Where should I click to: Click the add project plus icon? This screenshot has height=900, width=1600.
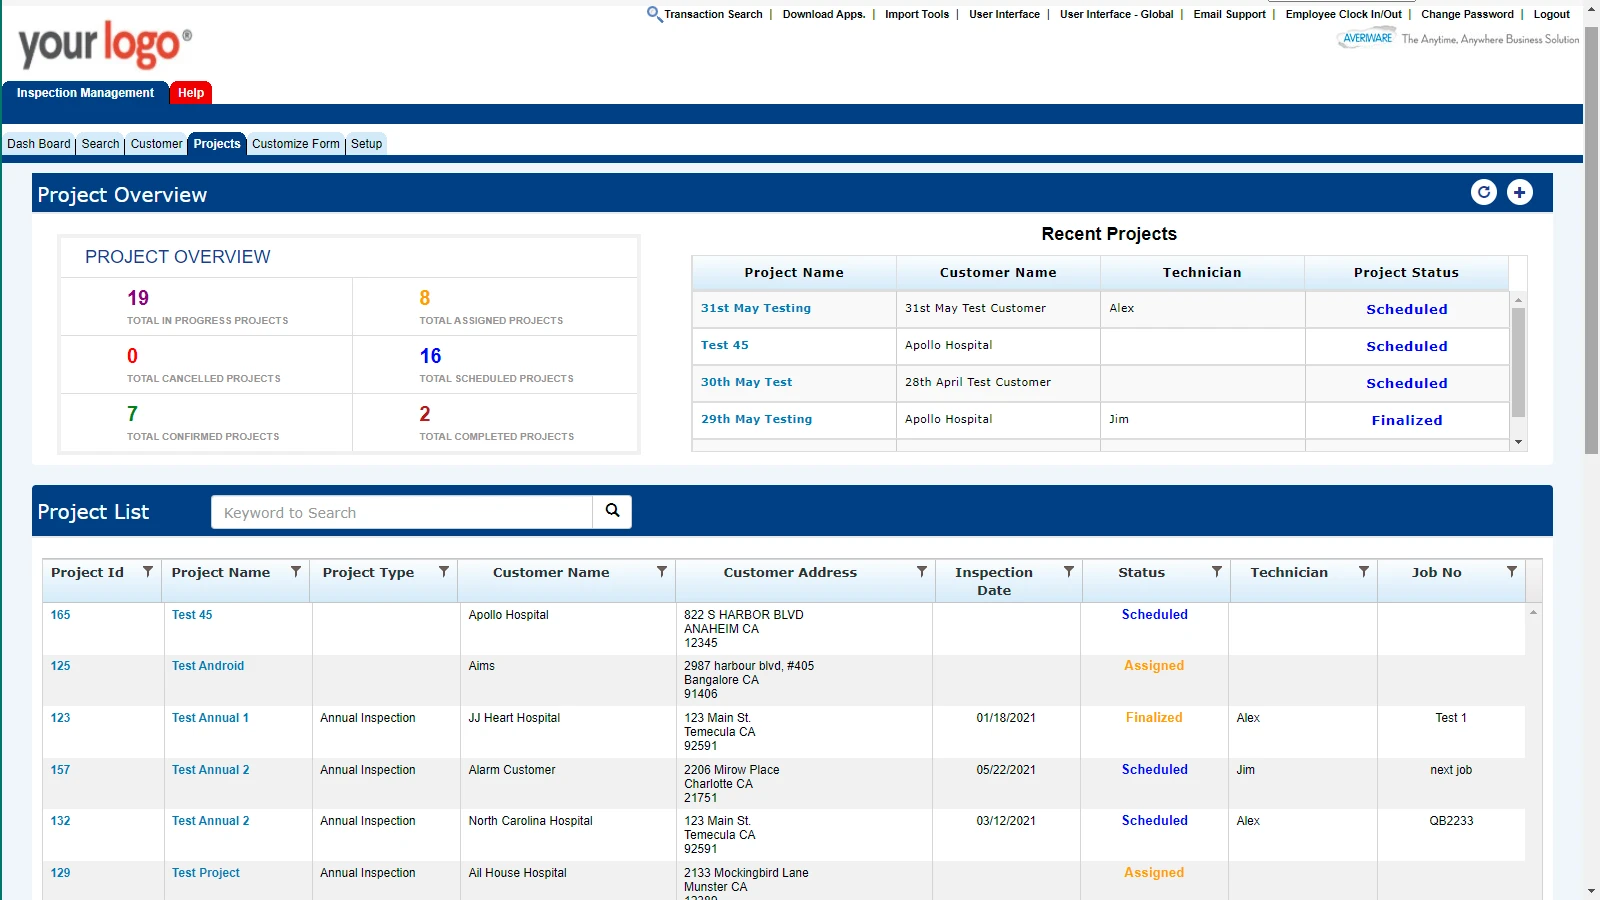[1519, 192]
